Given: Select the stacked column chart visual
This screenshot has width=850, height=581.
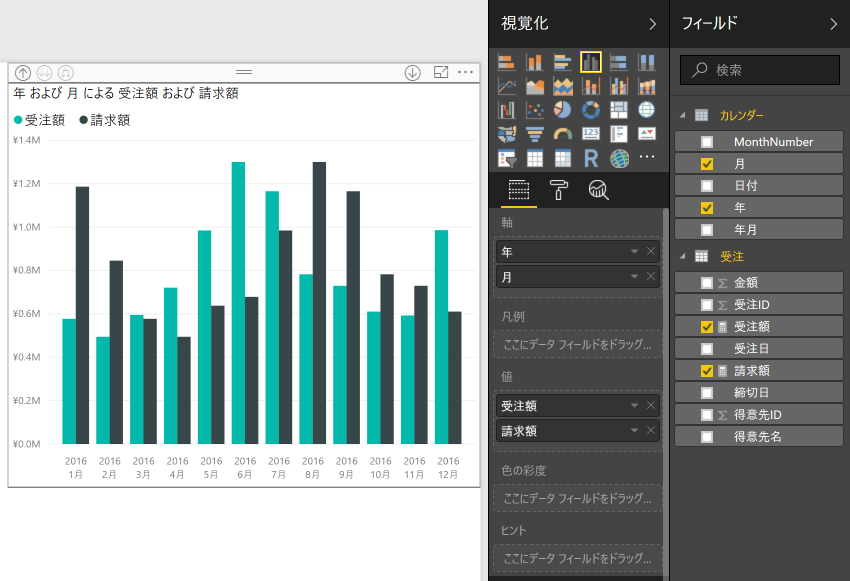Looking at the screenshot, I should [x=535, y=63].
